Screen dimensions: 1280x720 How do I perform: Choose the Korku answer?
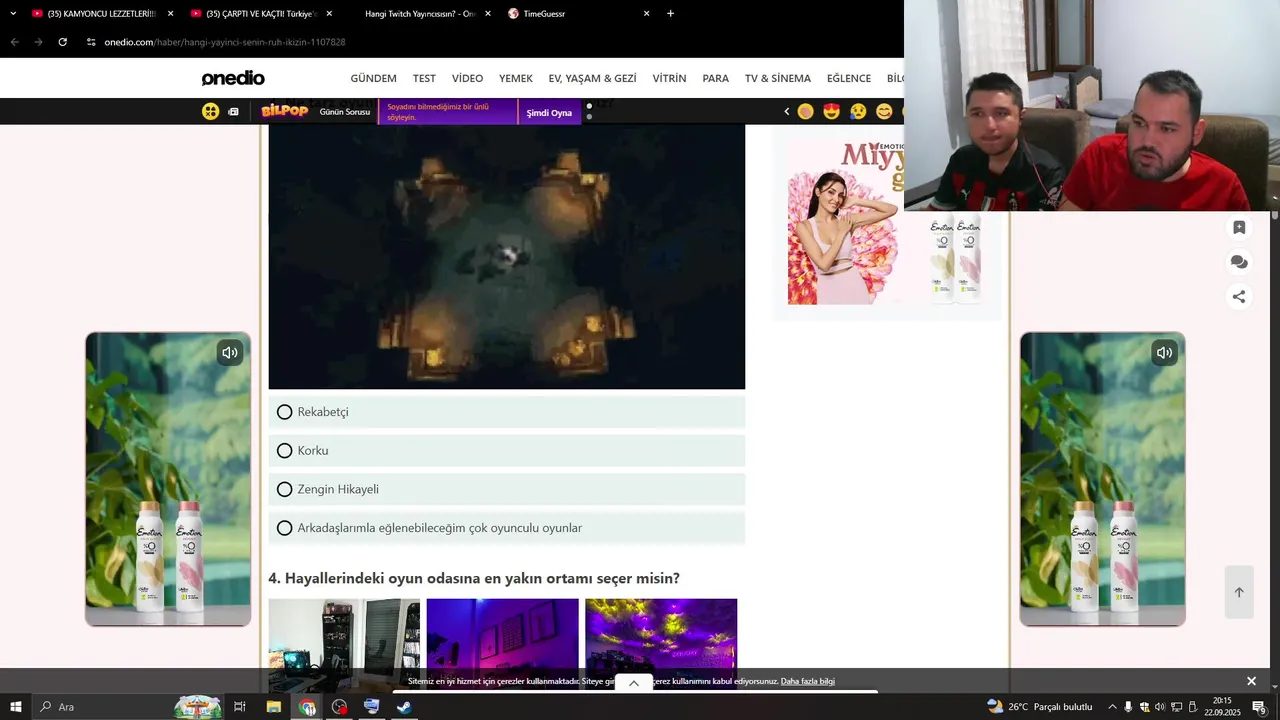(x=506, y=450)
